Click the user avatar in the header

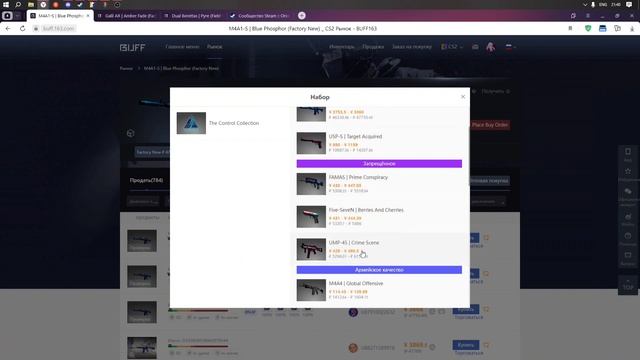pos(491,47)
